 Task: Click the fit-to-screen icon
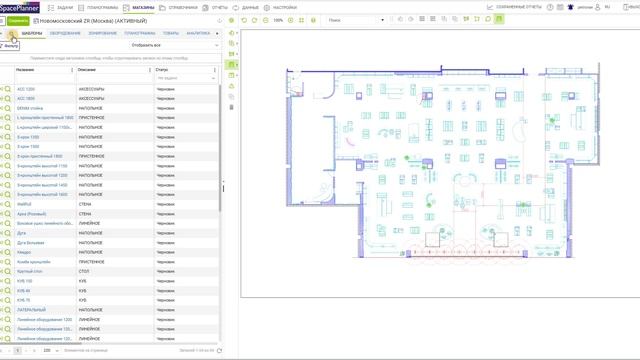(302, 20)
